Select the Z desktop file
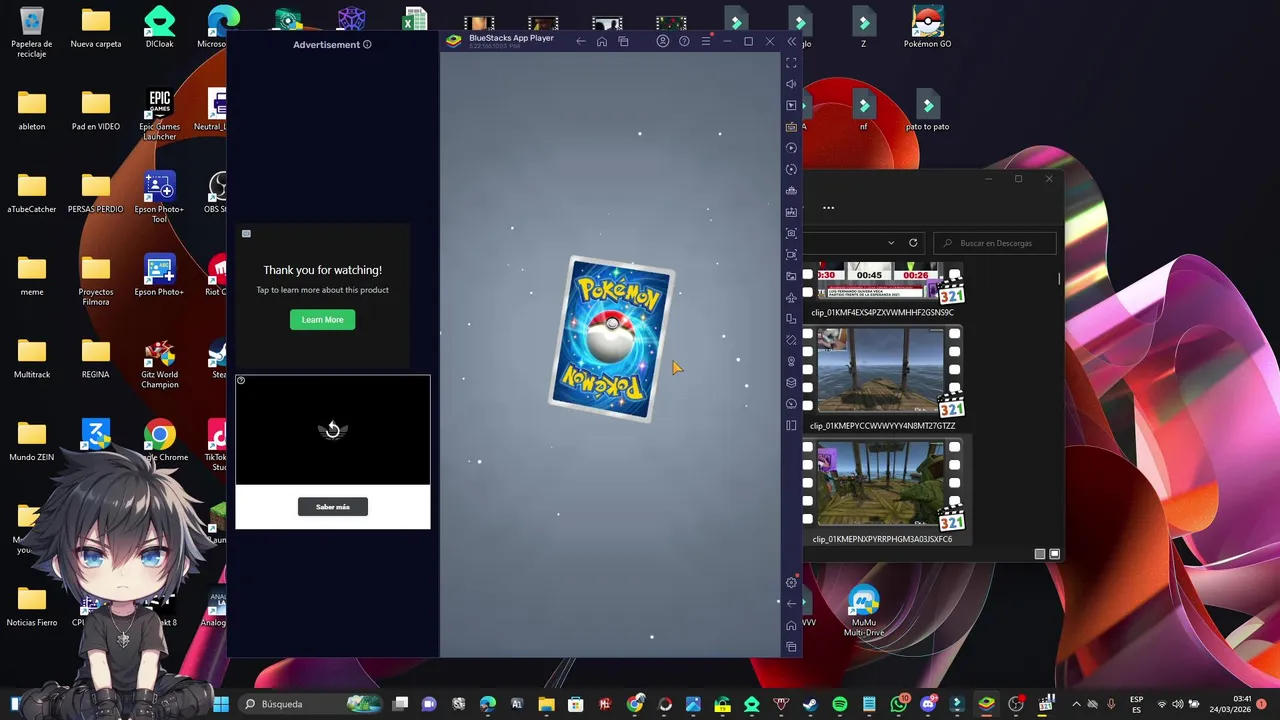1280x720 pixels. [864, 27]
